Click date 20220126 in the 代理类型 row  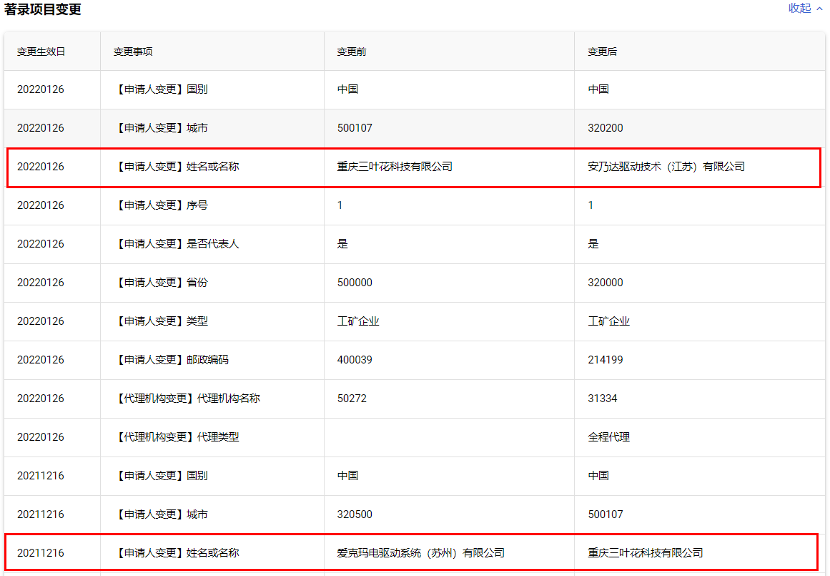pos(41,437)
